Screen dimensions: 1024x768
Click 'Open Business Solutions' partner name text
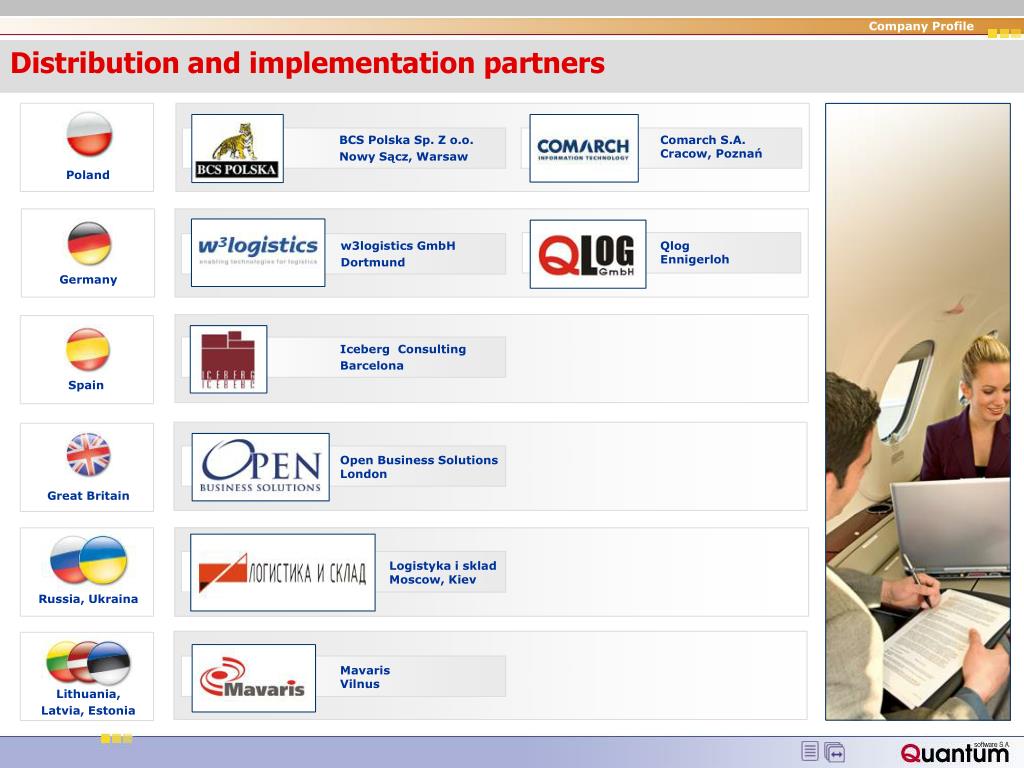tap(419, 460)
